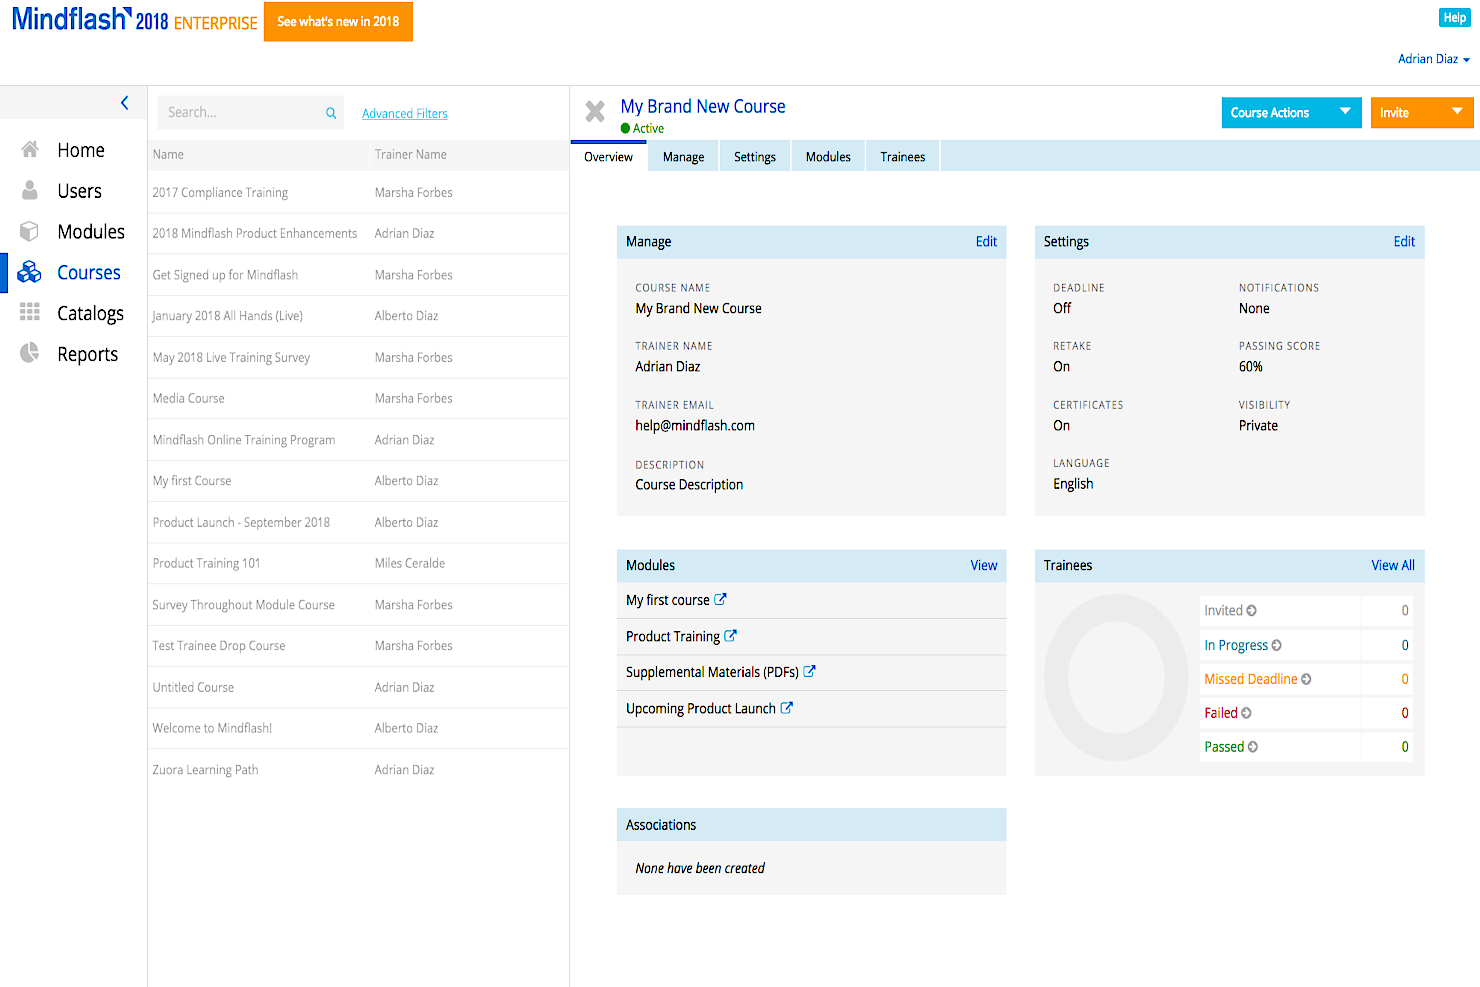The width and height of the screenshot is (1480, 987).
Task: Click the arrow icon beside Invited
Action: click(1252, 610)
